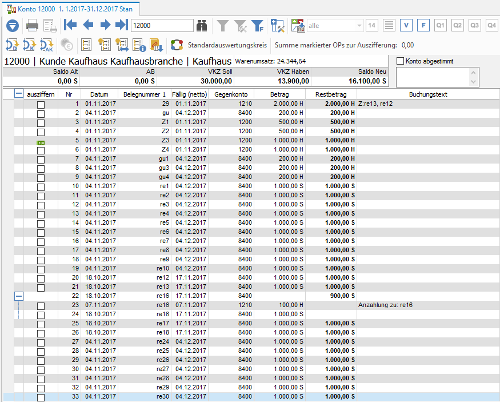Click the Saldo Neu value 16.100,00 S
This screenshot has height=402, width=500.
[x=367, y=81]
